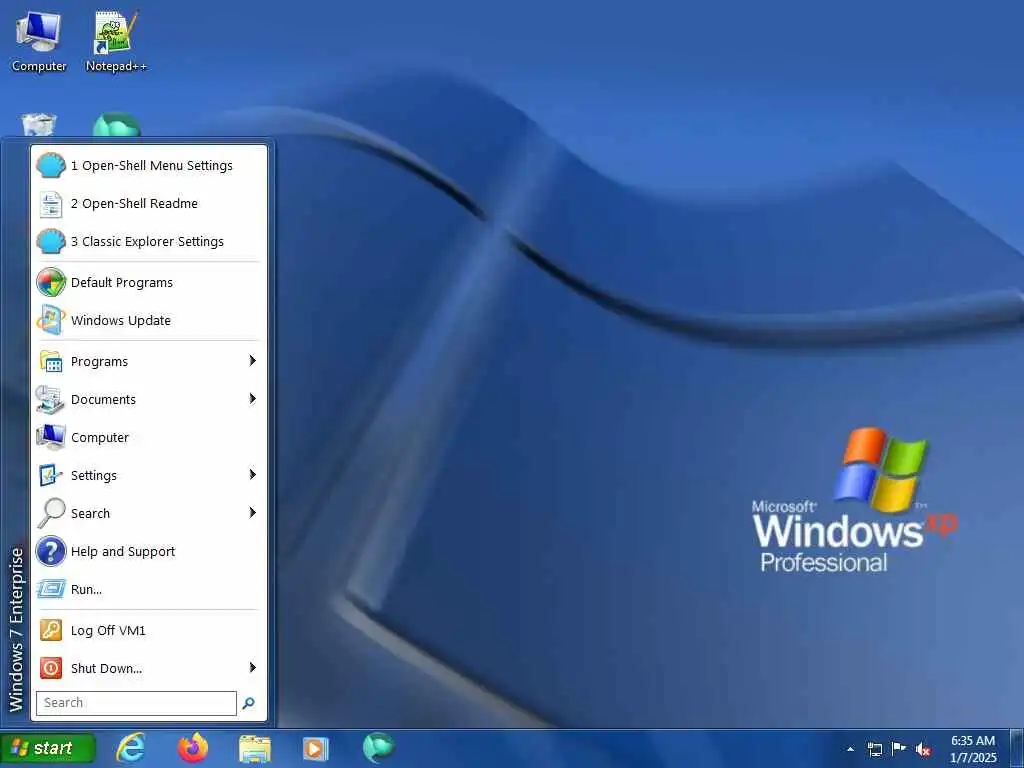Click the Windows Update icon
The image size is (1024, 768).
tap(51, 321)
